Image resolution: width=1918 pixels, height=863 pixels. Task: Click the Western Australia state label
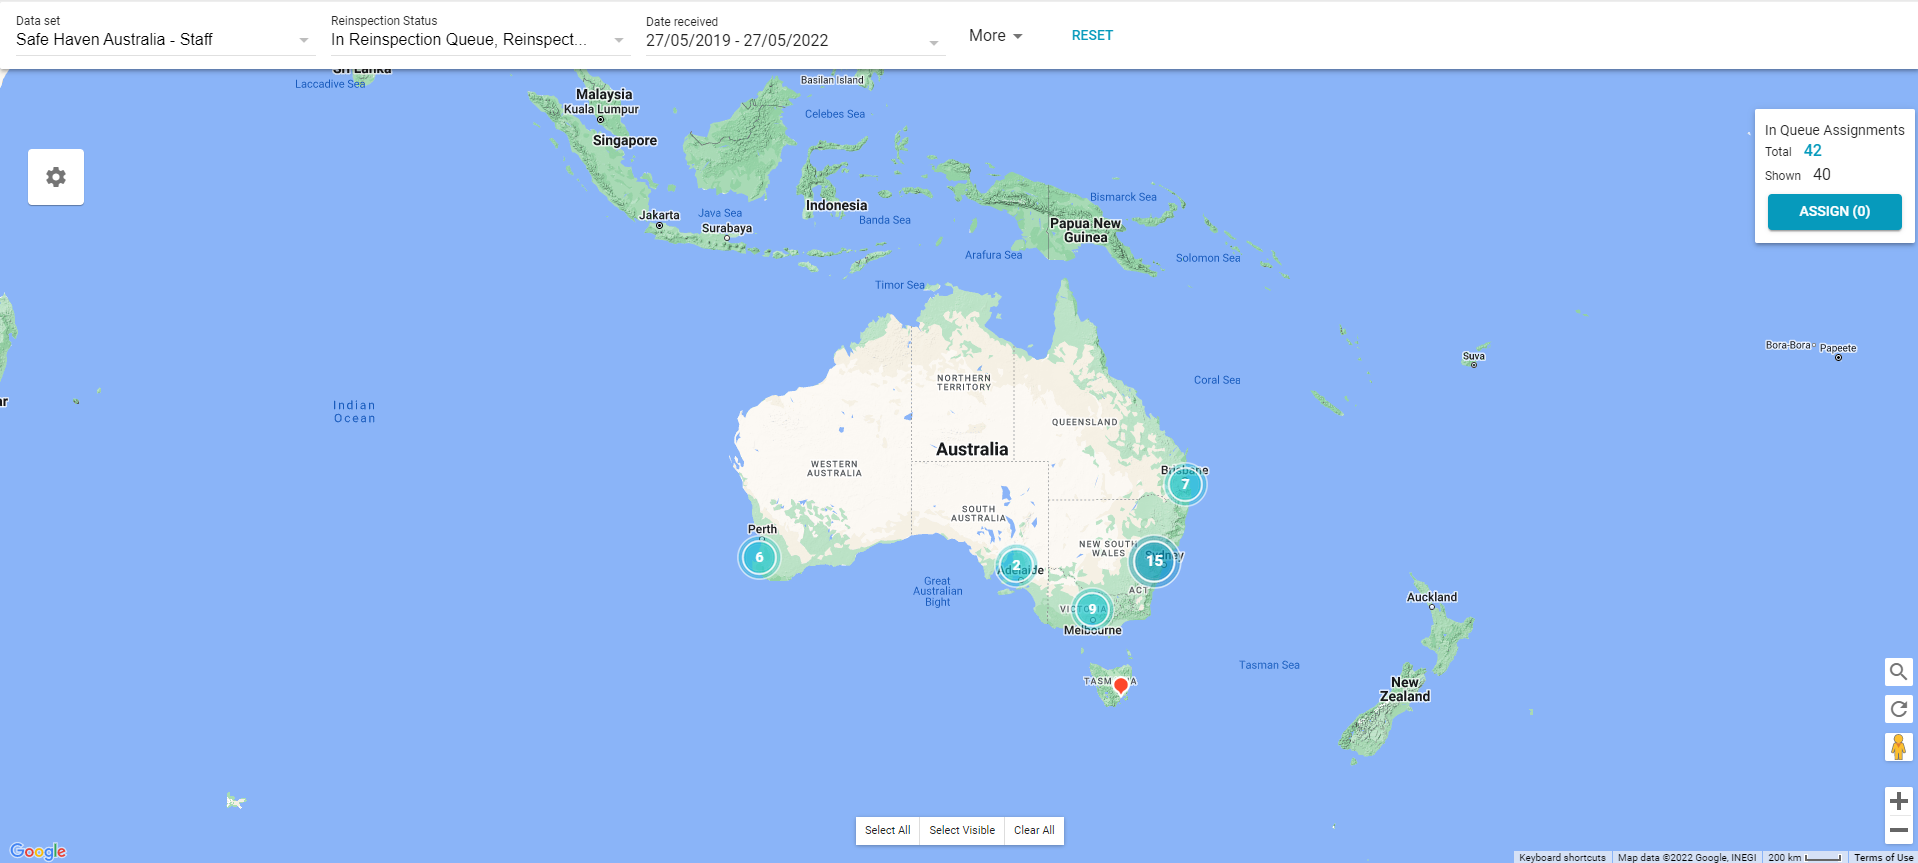pyautogui.click(x=835, y=468)
